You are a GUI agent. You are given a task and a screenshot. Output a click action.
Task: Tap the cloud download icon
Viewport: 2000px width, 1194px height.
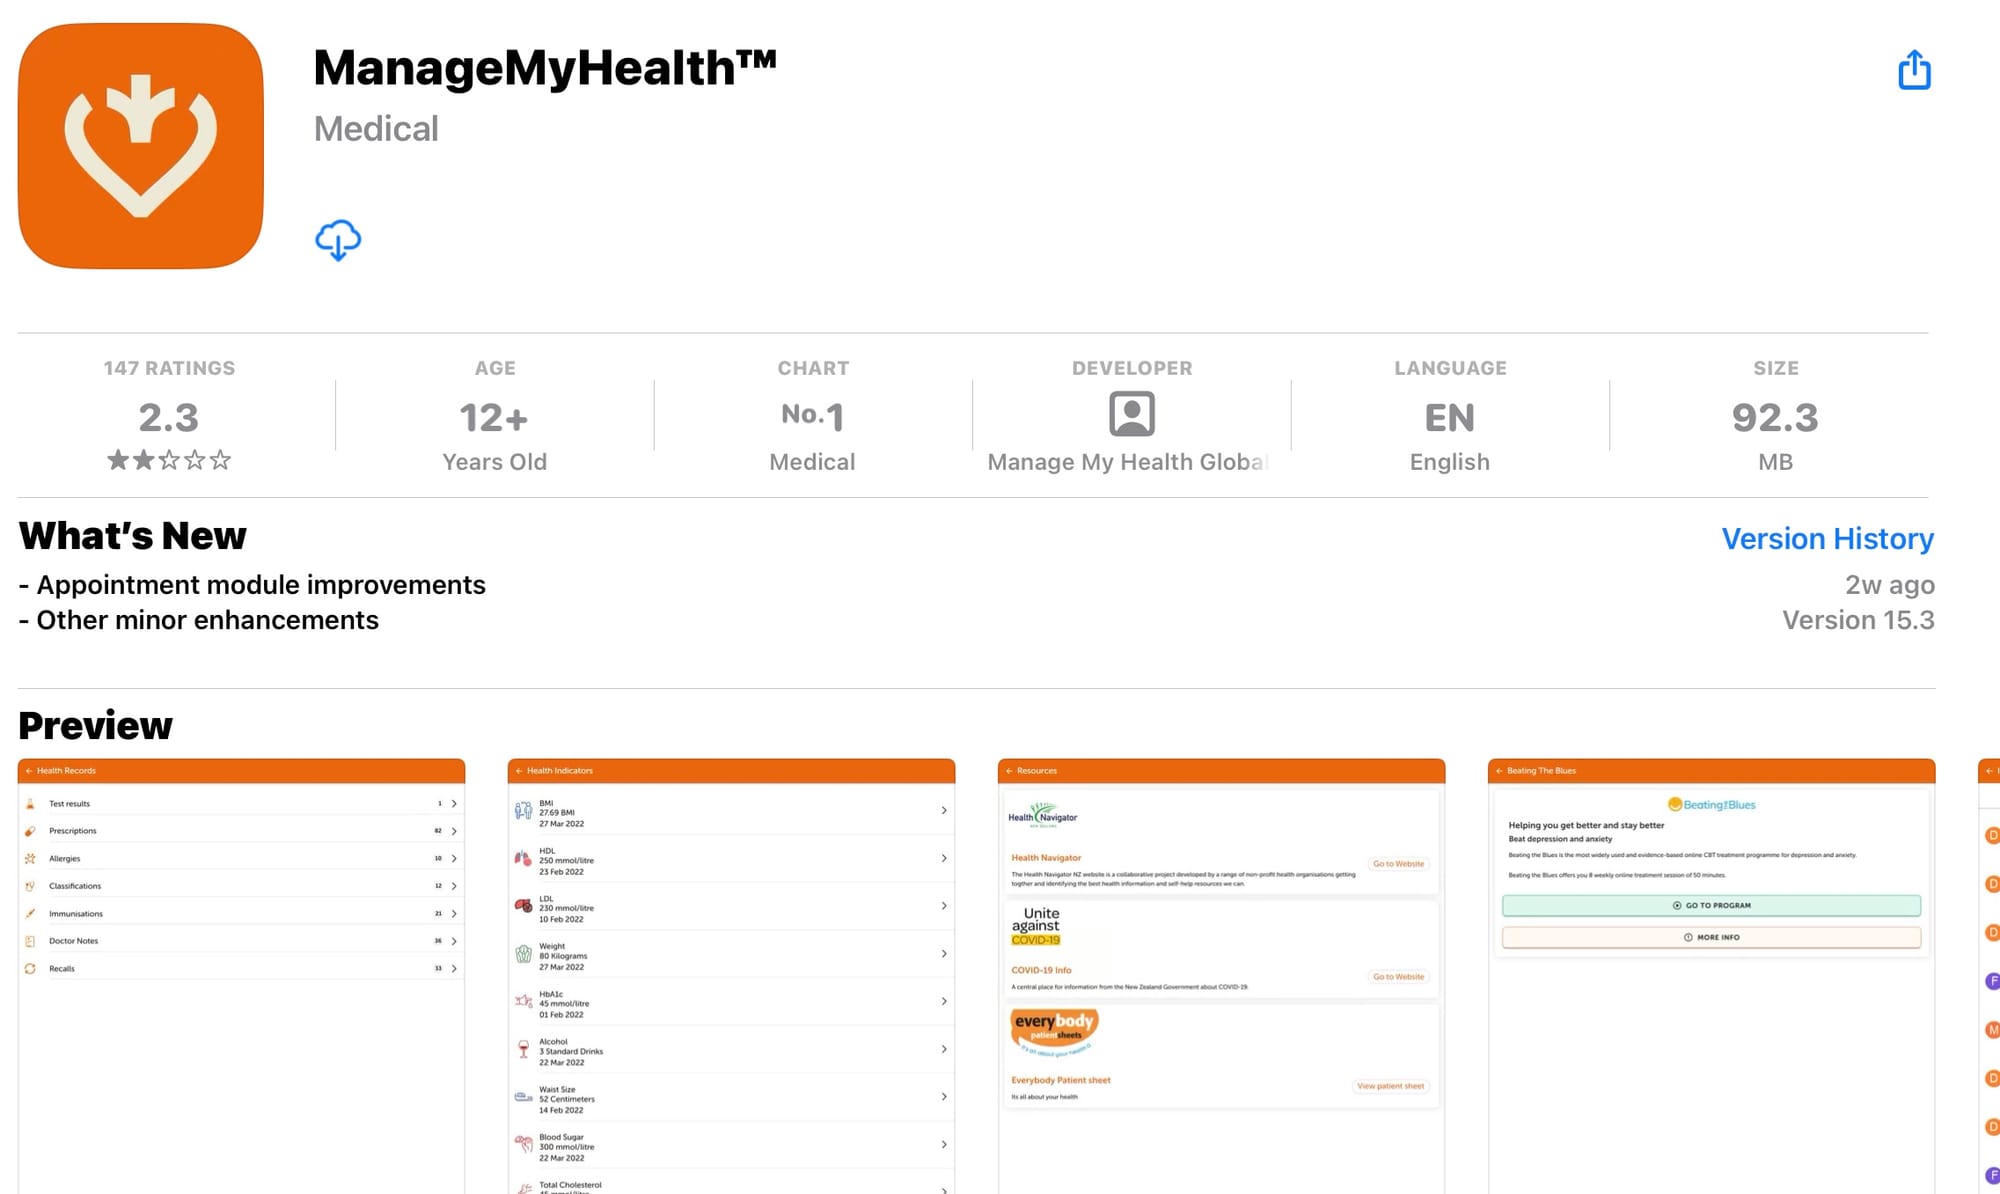[x=338, y=240]
